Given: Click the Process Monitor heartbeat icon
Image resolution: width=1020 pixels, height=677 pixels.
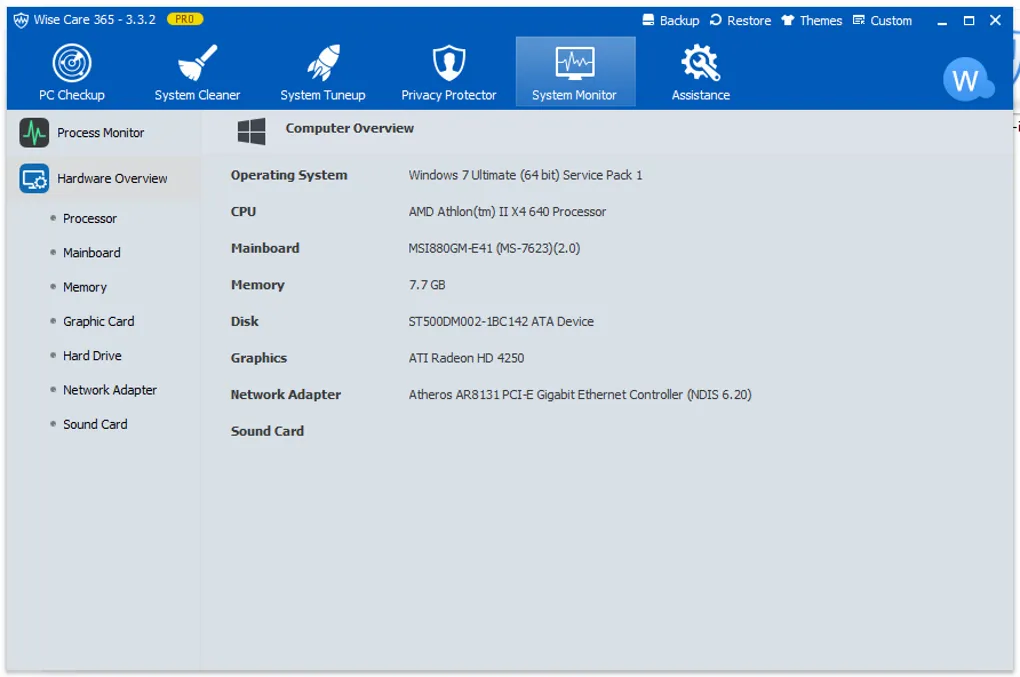Looking at the screenshot, I should 34,133.
